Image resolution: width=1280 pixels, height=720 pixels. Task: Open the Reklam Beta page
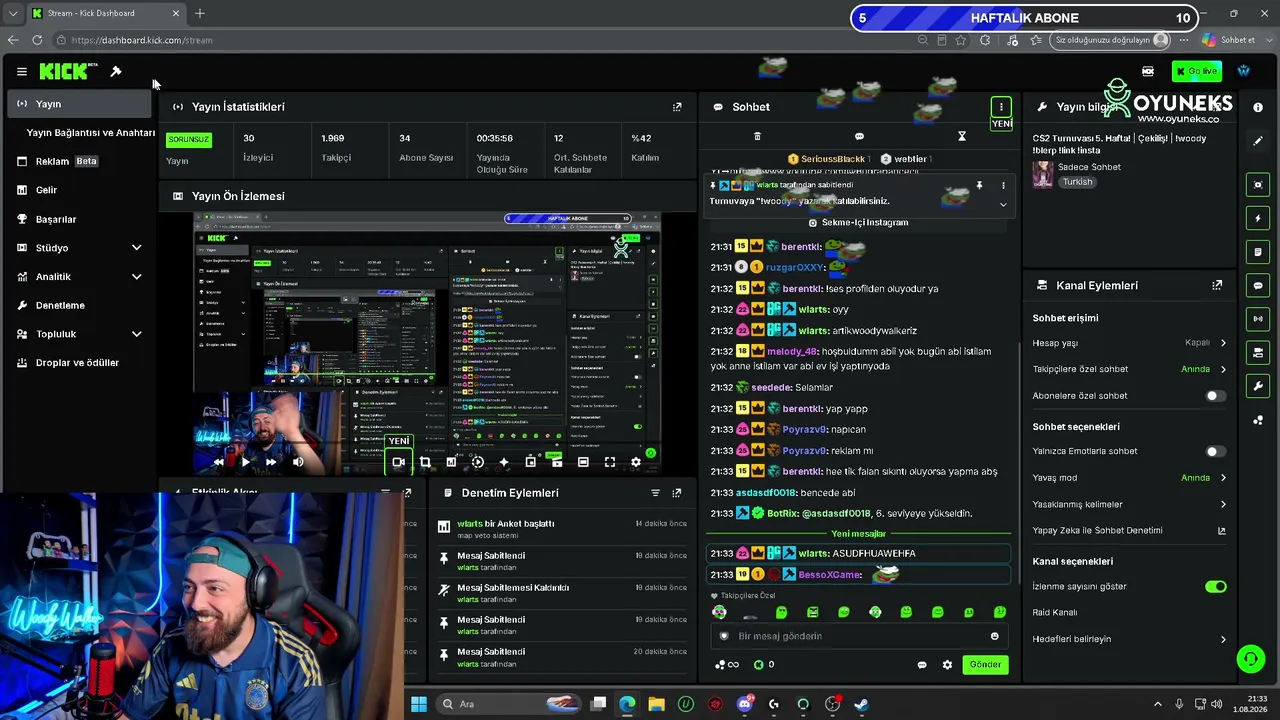click(x=80, y=161)
